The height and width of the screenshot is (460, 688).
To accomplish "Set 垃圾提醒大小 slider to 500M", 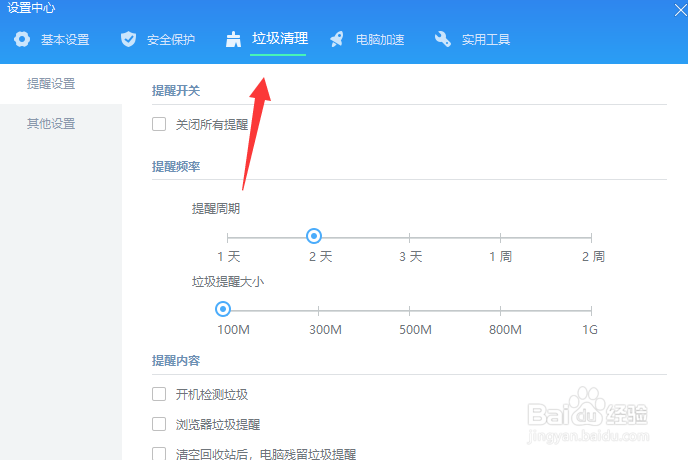I will point(409,311).
